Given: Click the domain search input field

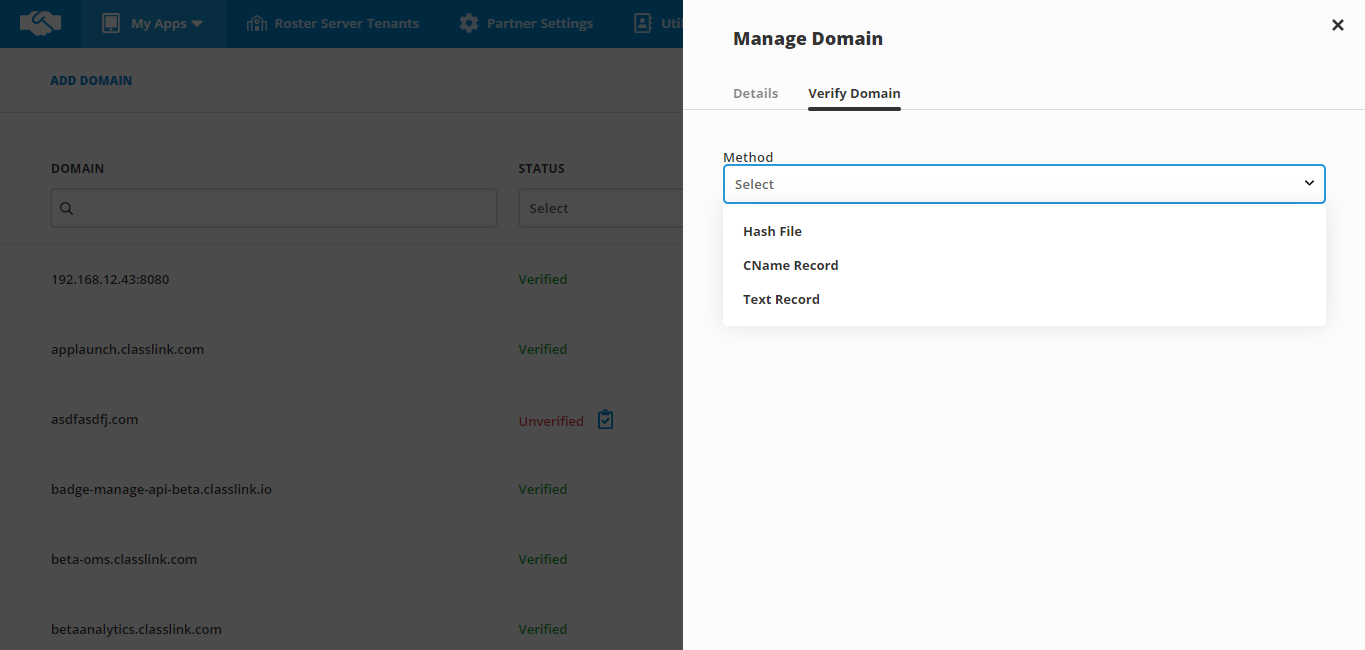Looking at the screenshot, I should click(x=274, y=208).
